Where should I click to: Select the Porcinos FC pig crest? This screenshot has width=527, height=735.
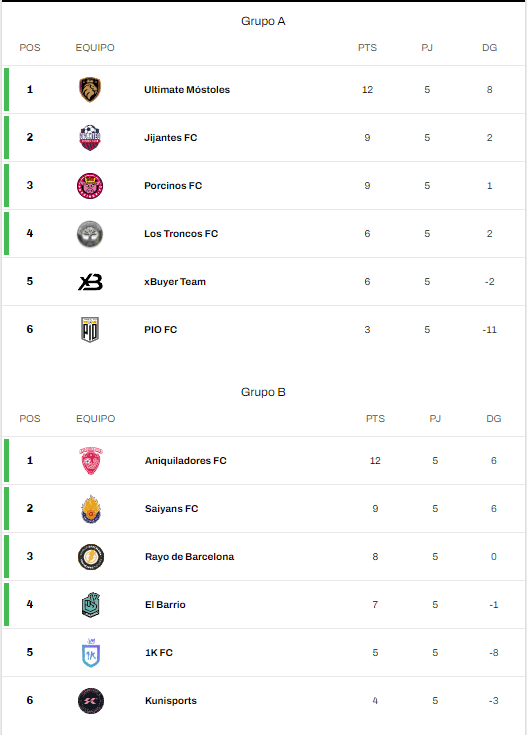[90, 186]
